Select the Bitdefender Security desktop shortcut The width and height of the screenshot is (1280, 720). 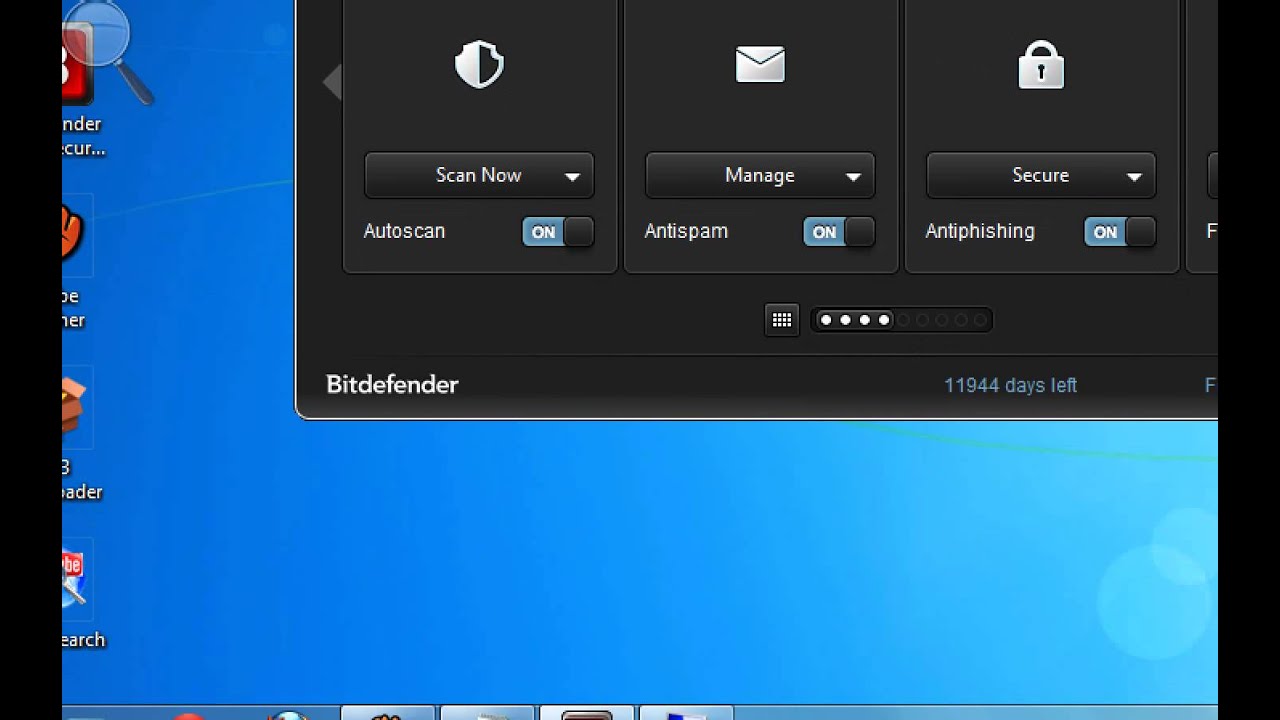pyautogui.click(x=82, y=90)
